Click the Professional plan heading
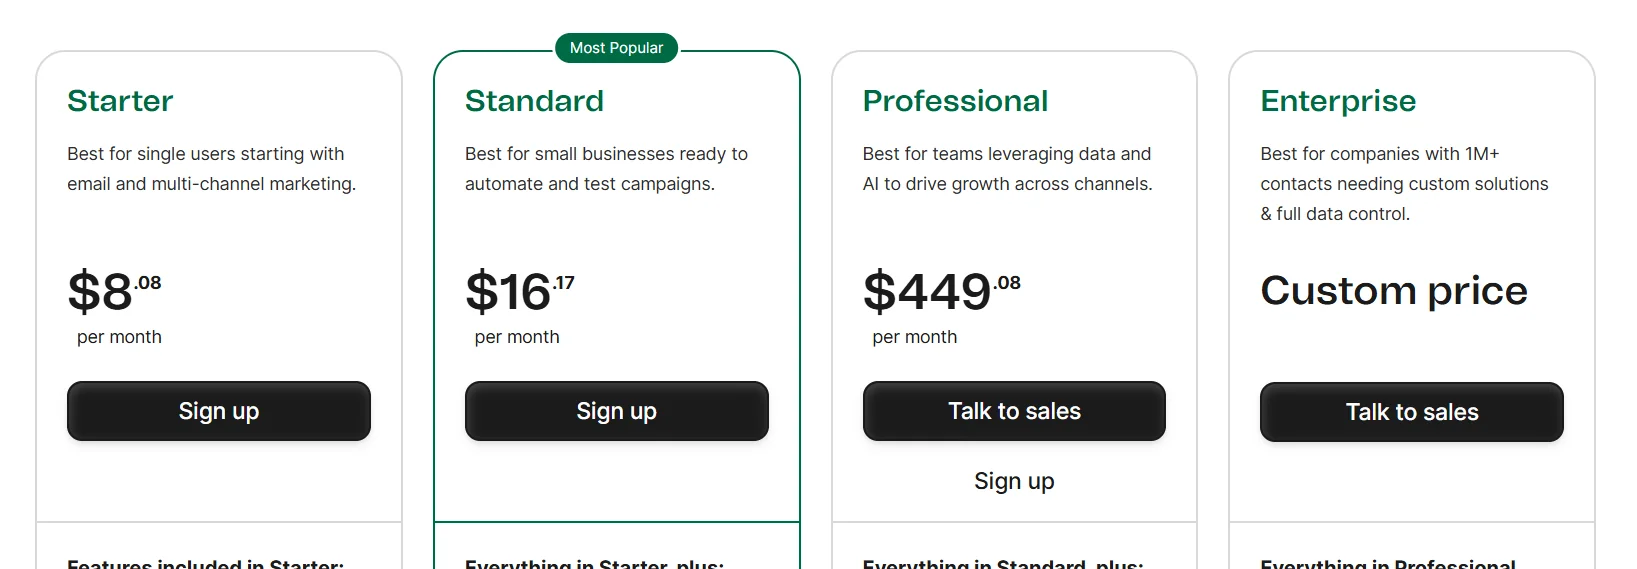The width and height of the screenshot is (1637, 569). pos(955,101)
